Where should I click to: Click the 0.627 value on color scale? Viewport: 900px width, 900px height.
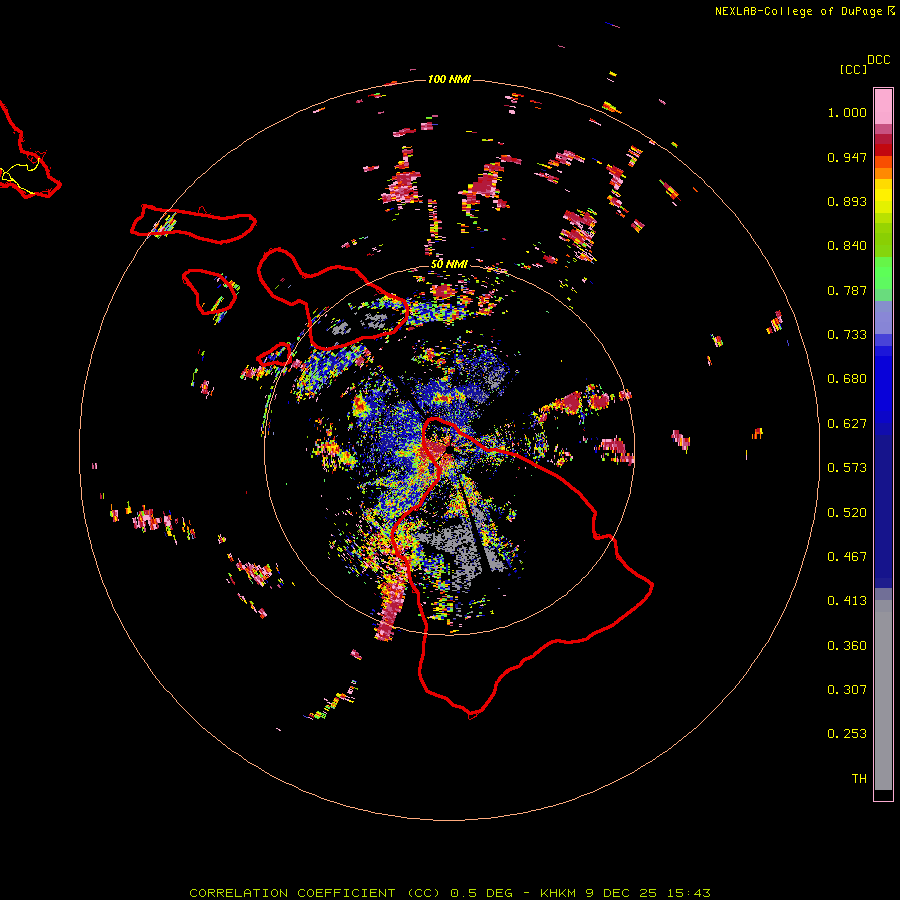847,424
